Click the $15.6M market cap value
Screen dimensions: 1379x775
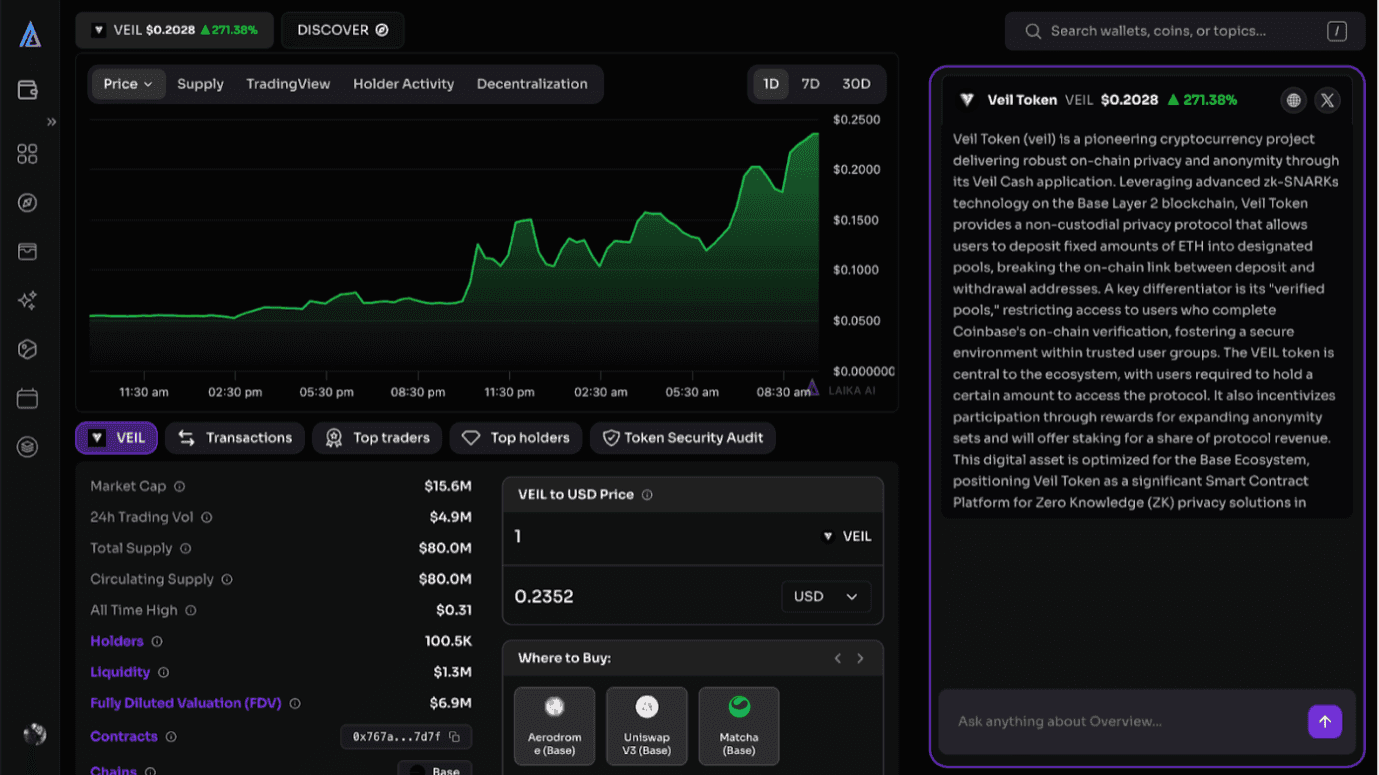[x=448, y=486]
